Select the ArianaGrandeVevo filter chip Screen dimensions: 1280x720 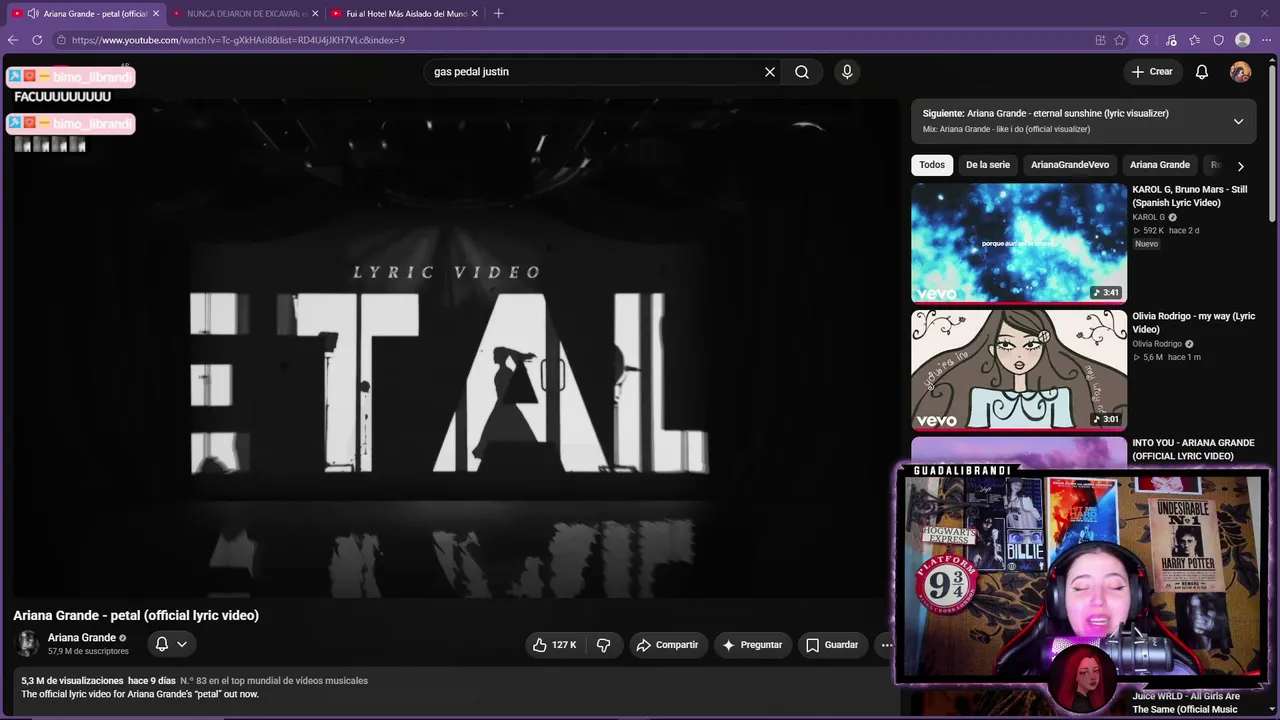coord(1070,165)
